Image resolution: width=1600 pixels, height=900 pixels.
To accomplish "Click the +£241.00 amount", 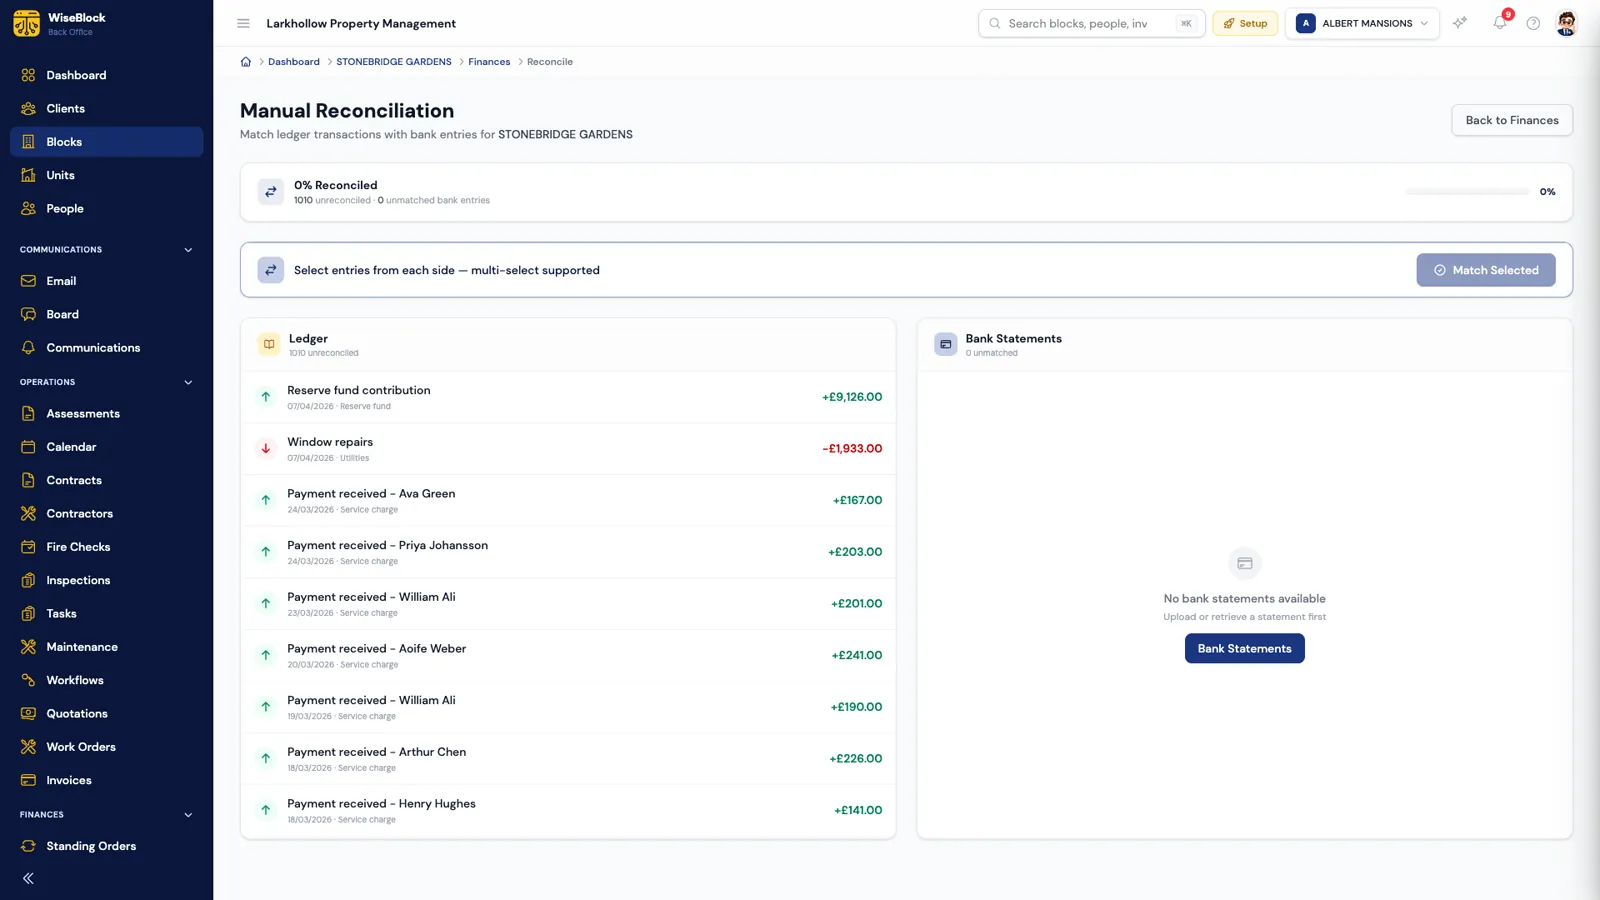I will 857,655.
